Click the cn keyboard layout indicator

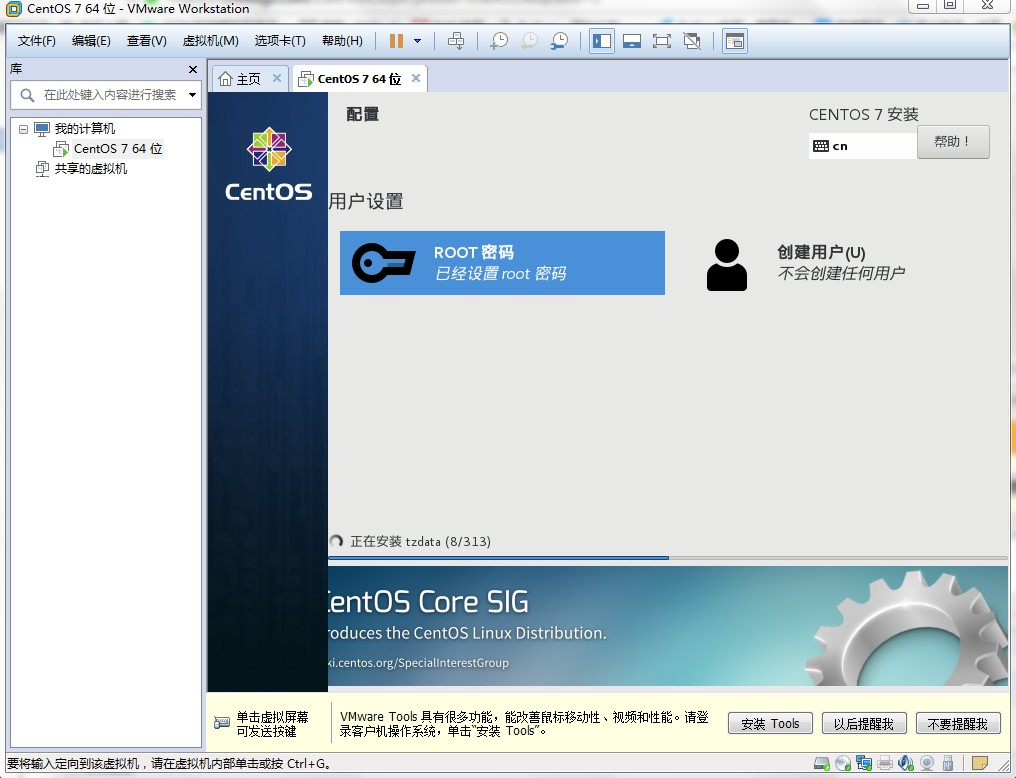pos(862,146)
